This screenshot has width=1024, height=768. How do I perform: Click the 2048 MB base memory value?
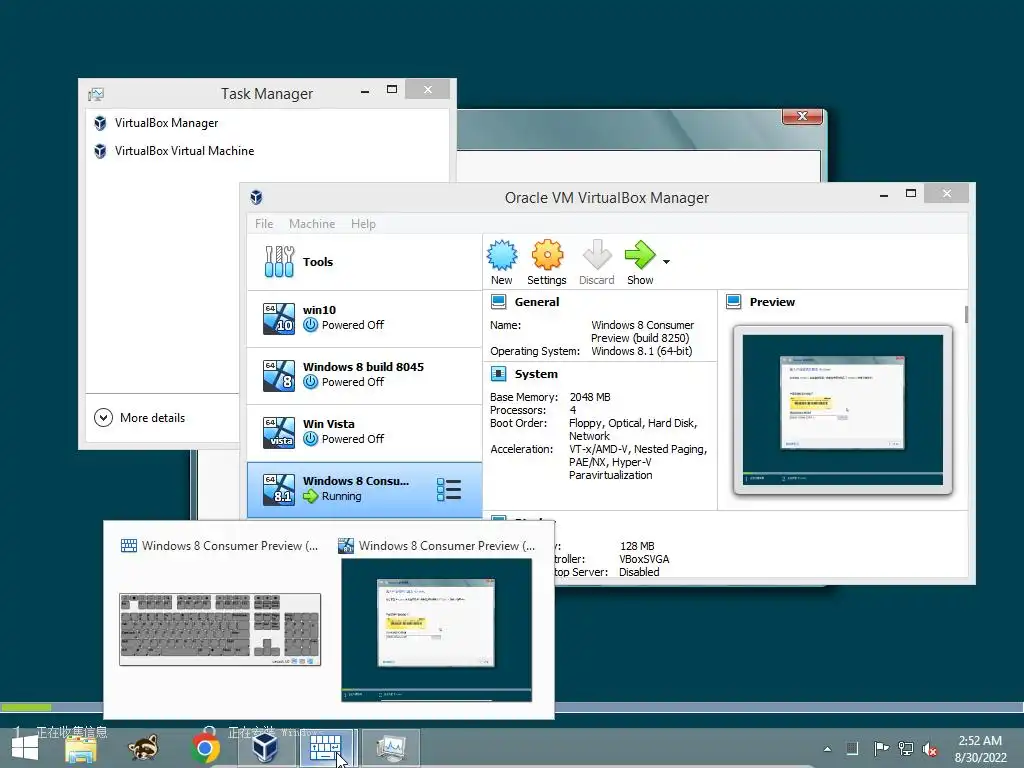click(590, 397)
